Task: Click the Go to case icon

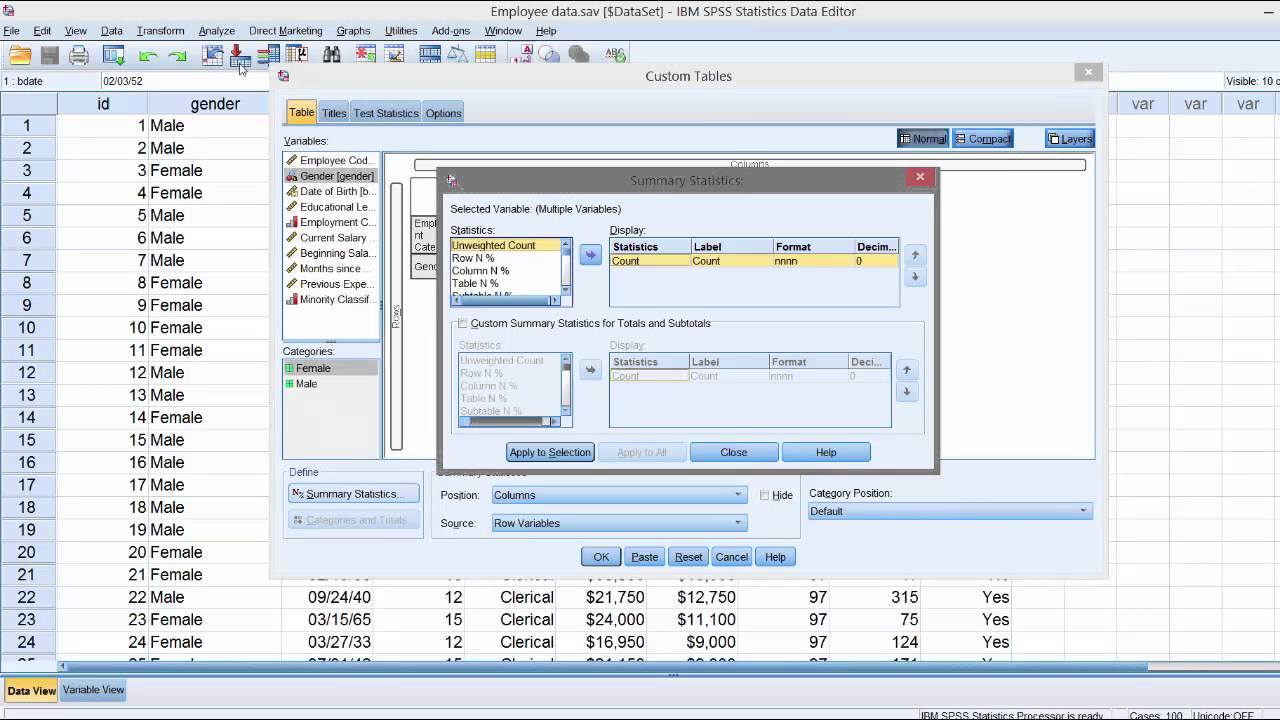Action: click(x=212, y=55)
